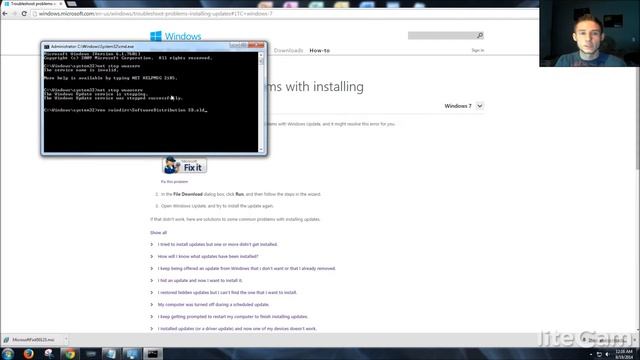Expand 'I keep being offered an update' topic
The width and height of the screenshot is (640, 360).
[247, 268]
